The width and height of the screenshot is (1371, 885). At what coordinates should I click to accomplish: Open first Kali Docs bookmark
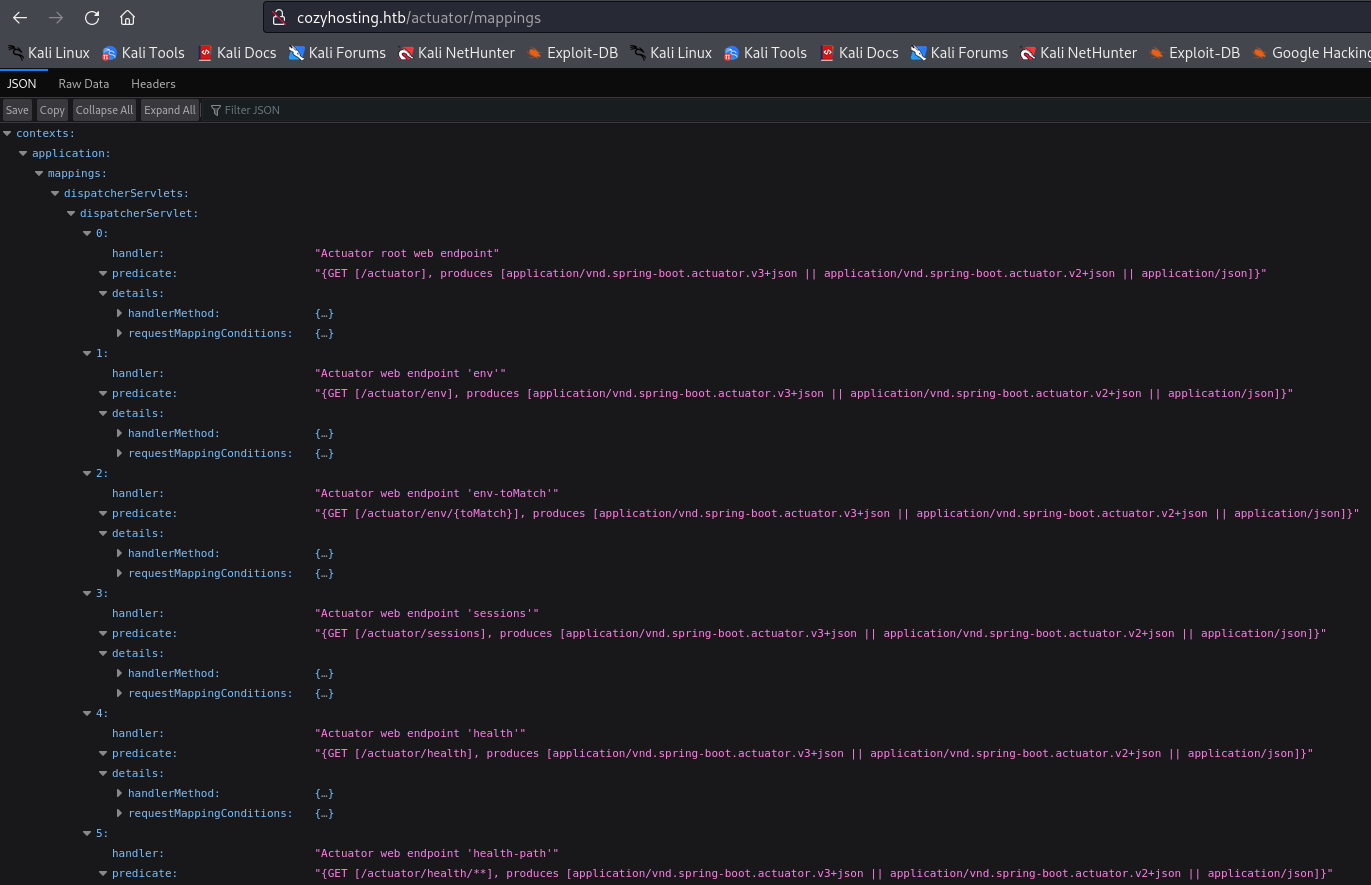tap(237, 53)
